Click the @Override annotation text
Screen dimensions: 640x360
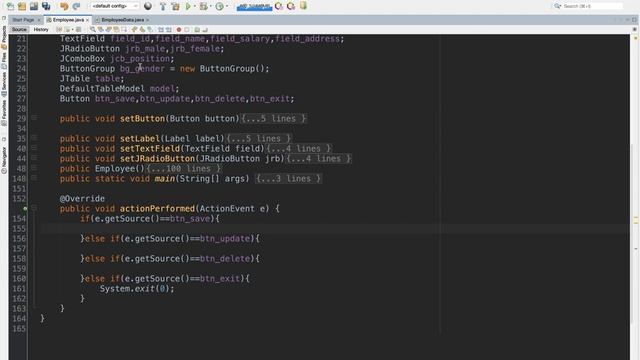pos(82,198)
